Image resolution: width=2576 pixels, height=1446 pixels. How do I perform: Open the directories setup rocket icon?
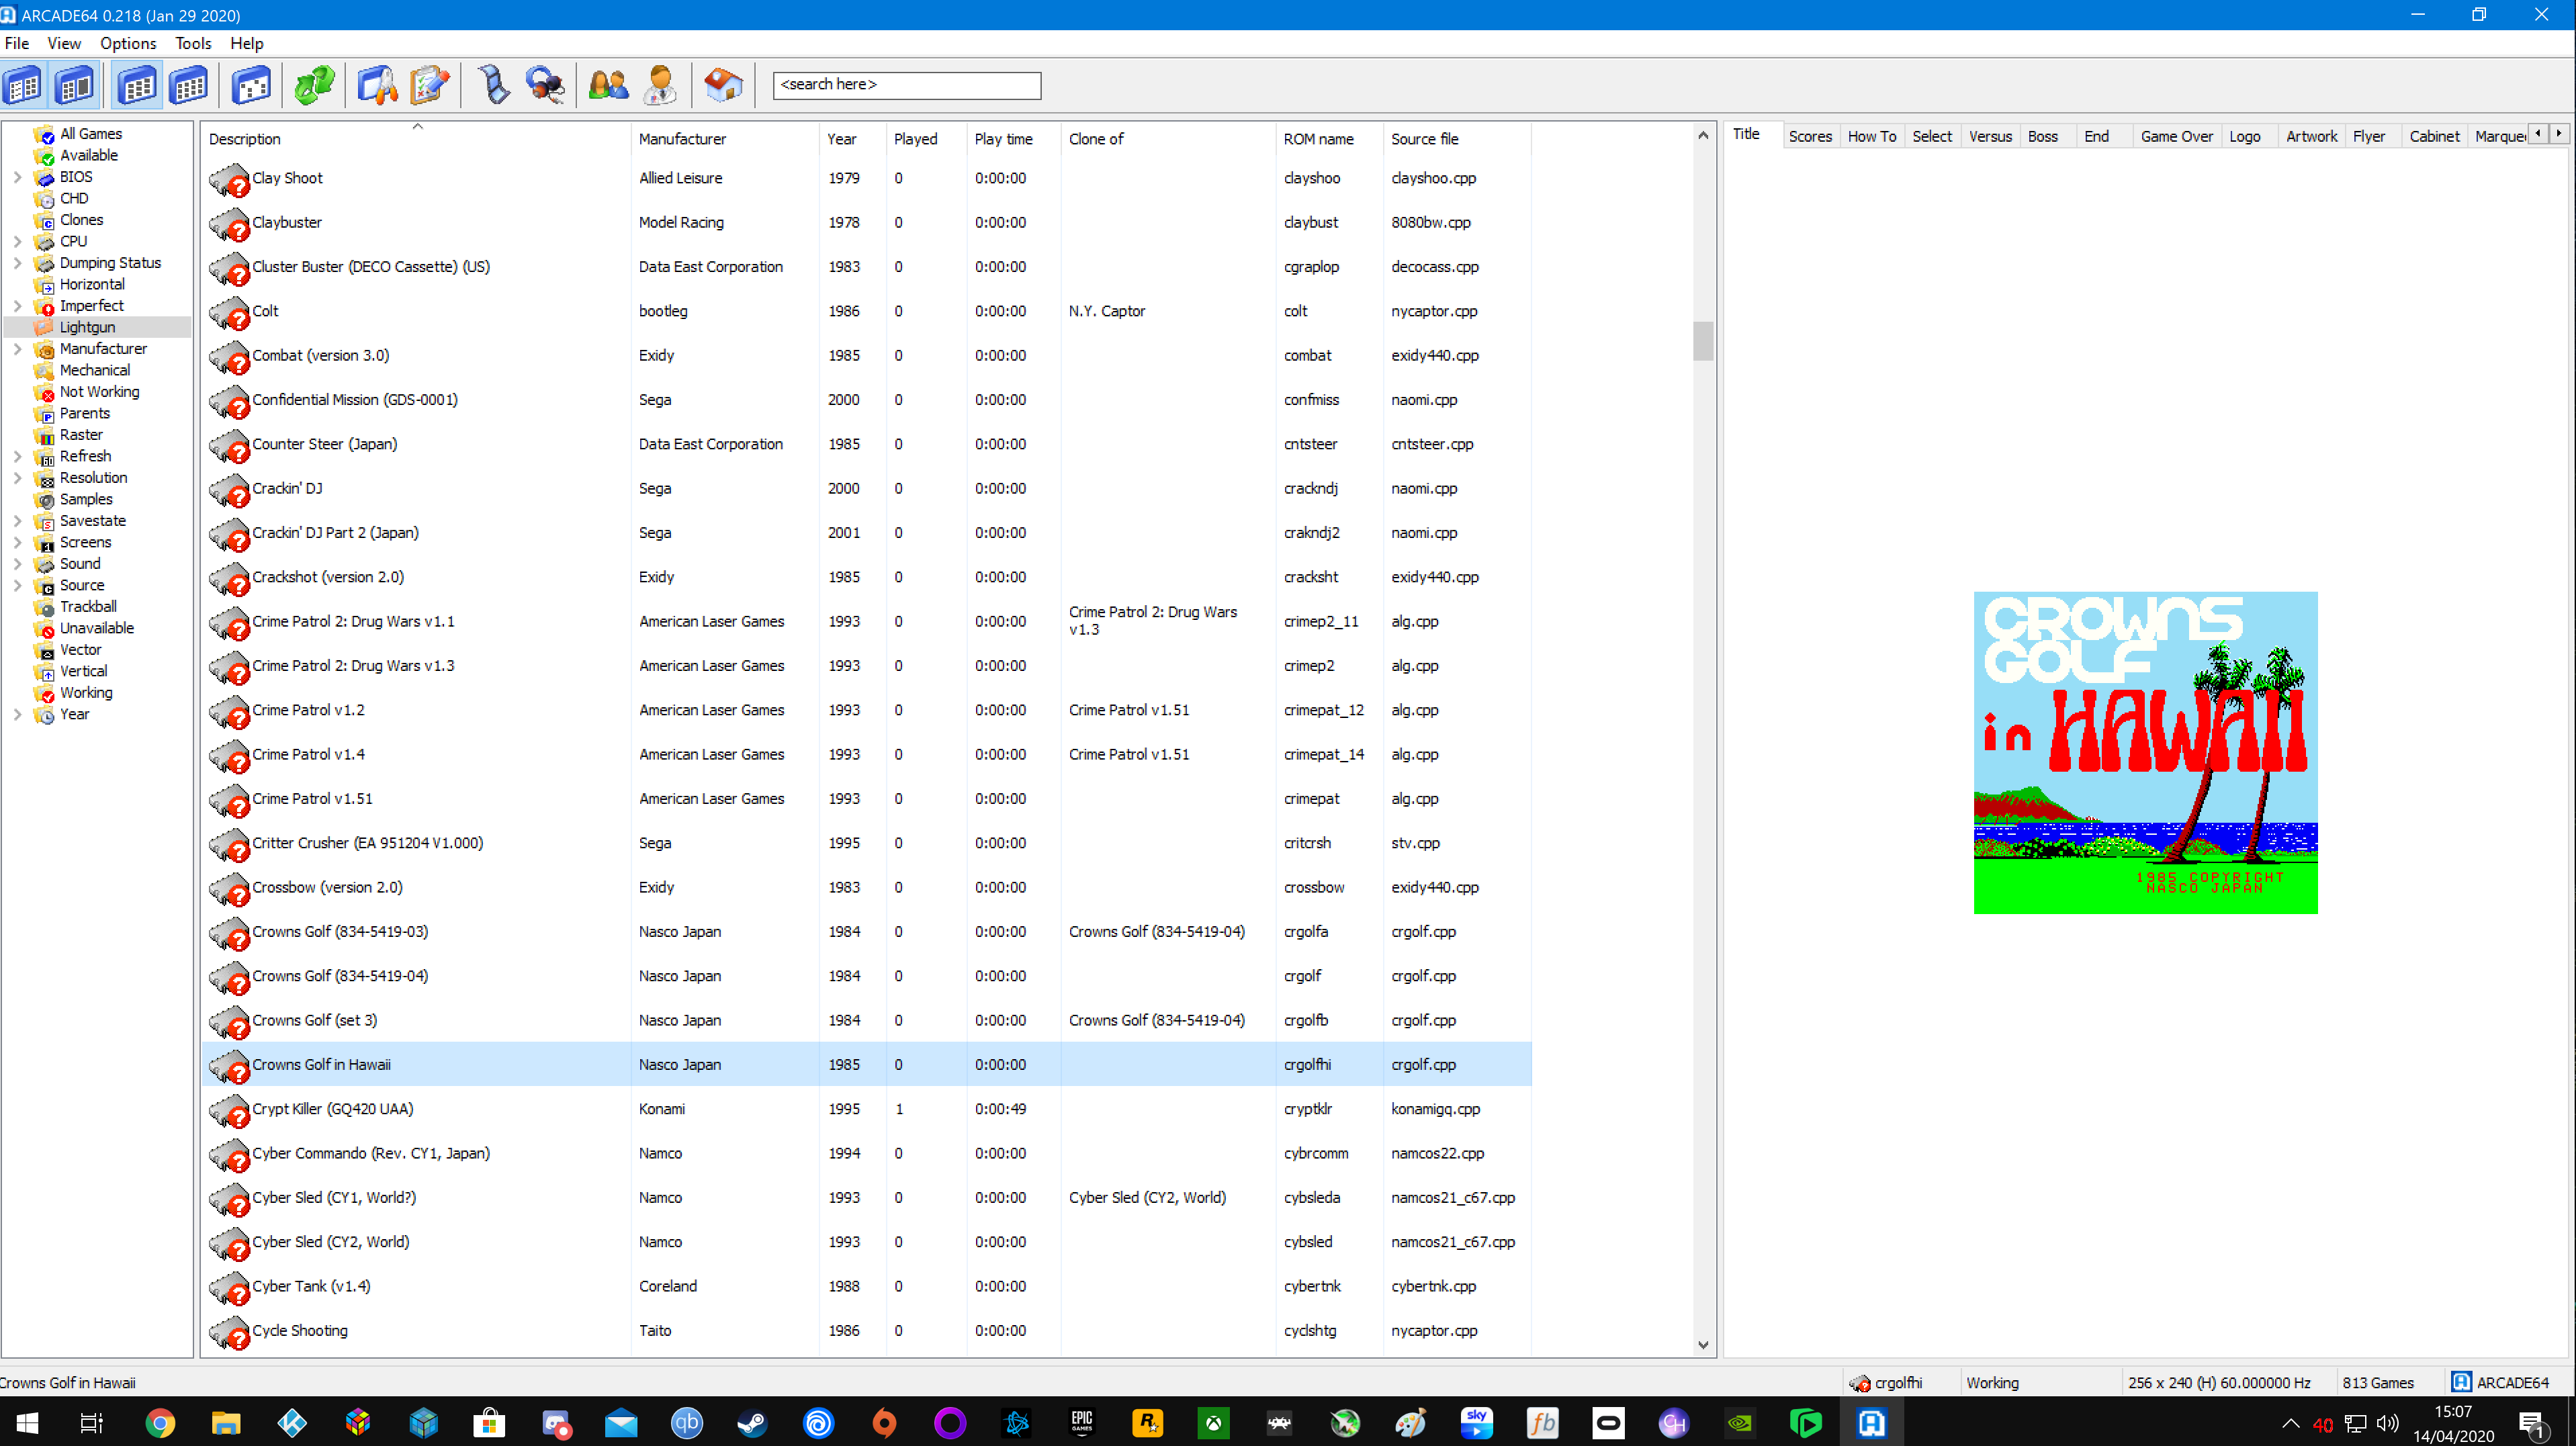(378, 85)
